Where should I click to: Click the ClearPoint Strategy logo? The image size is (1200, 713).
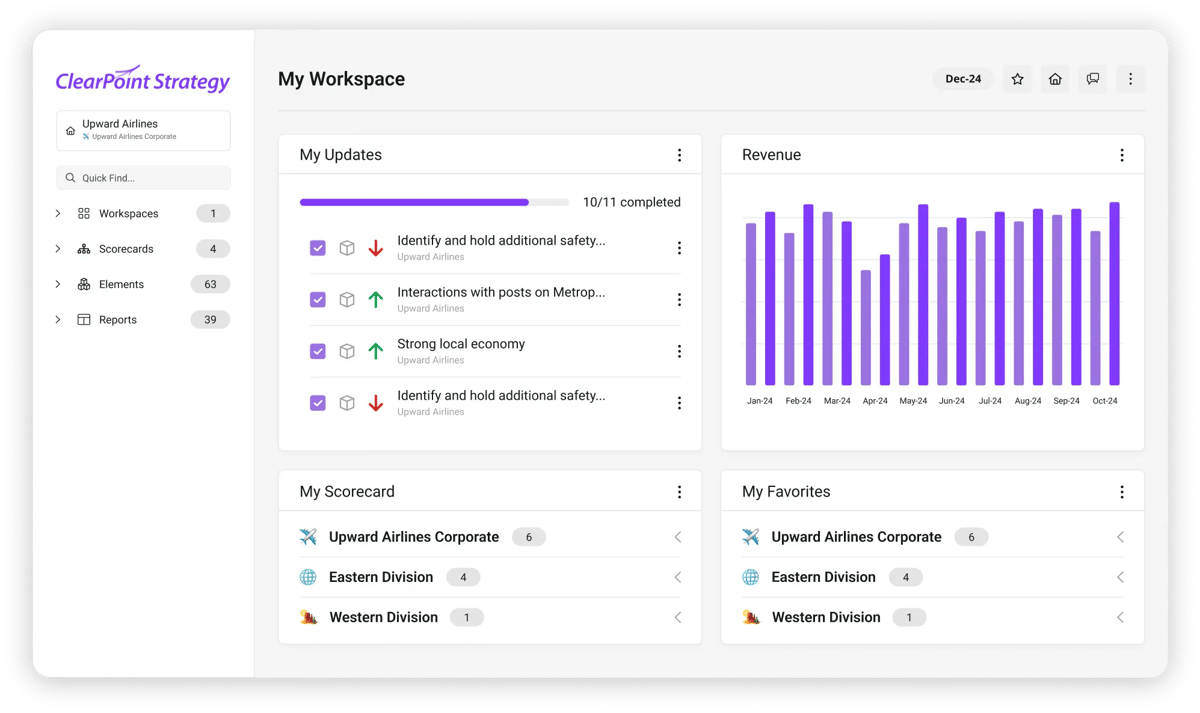(x=143, y=79)
